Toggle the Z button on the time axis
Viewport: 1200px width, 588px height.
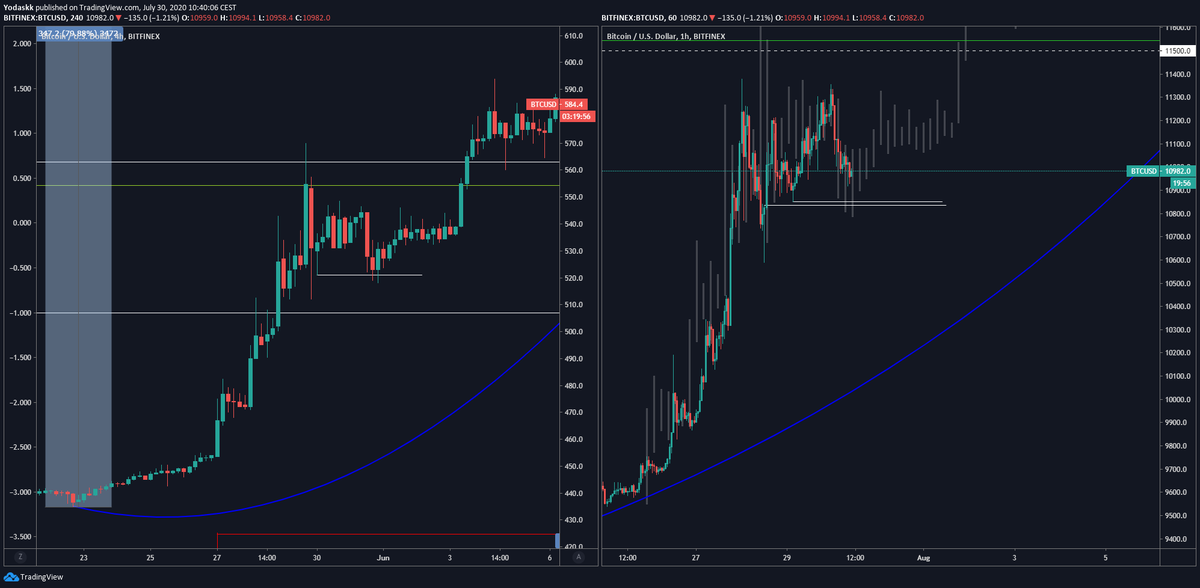(19, 558)
